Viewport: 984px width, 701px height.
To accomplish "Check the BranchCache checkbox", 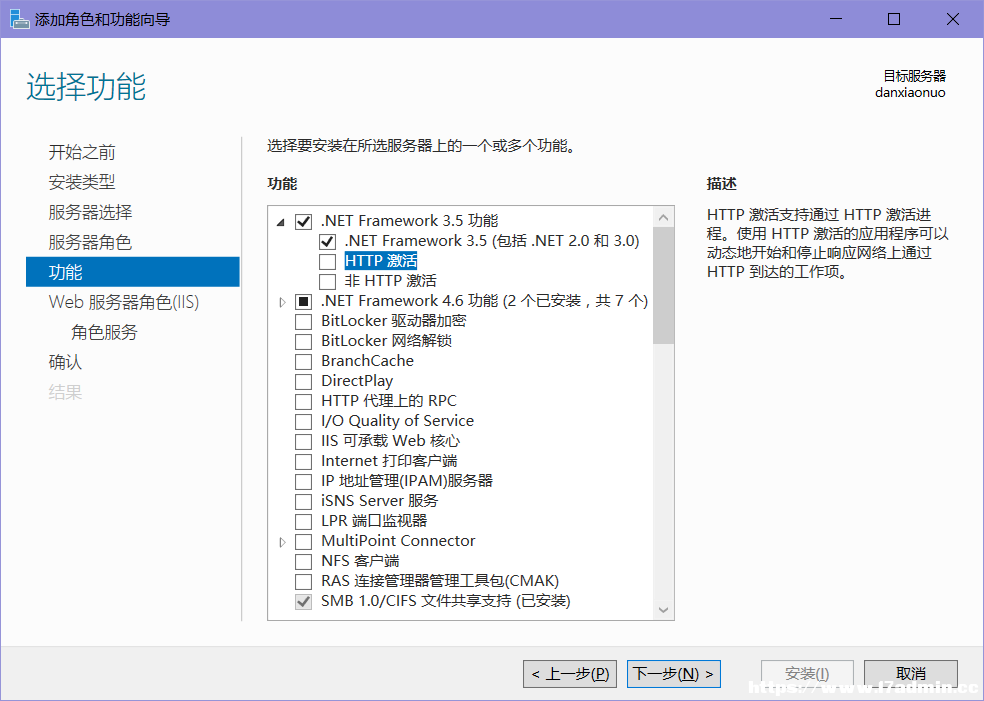I will (x=304, y=361).
